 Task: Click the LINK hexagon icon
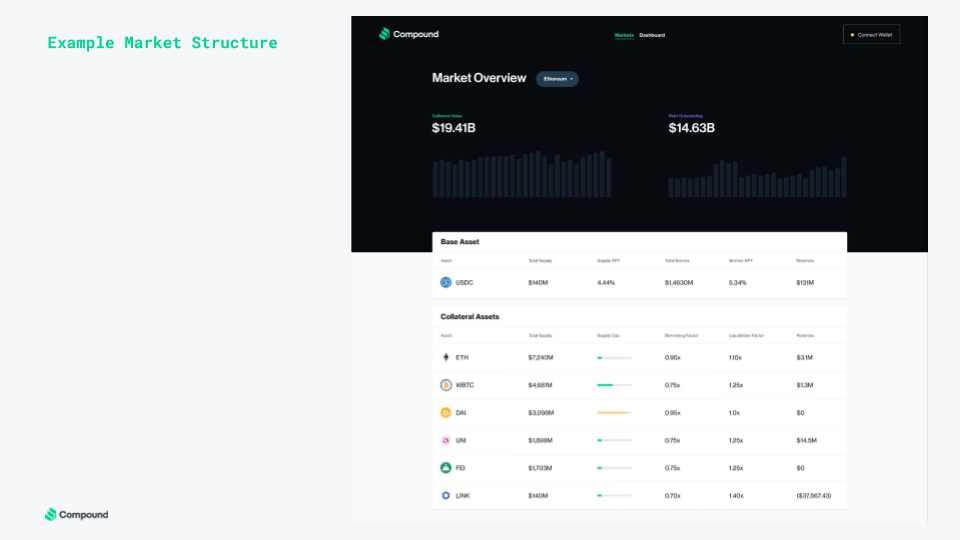click(x=446, y=495)
